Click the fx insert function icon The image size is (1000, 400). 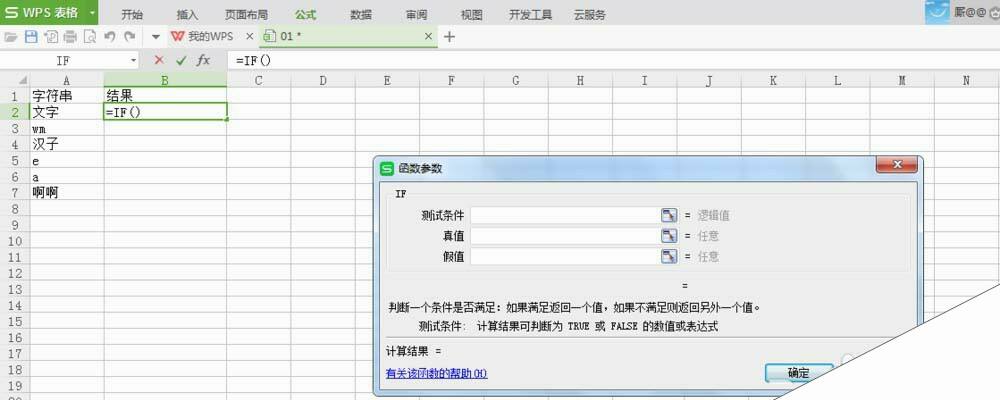pos(203,60)
